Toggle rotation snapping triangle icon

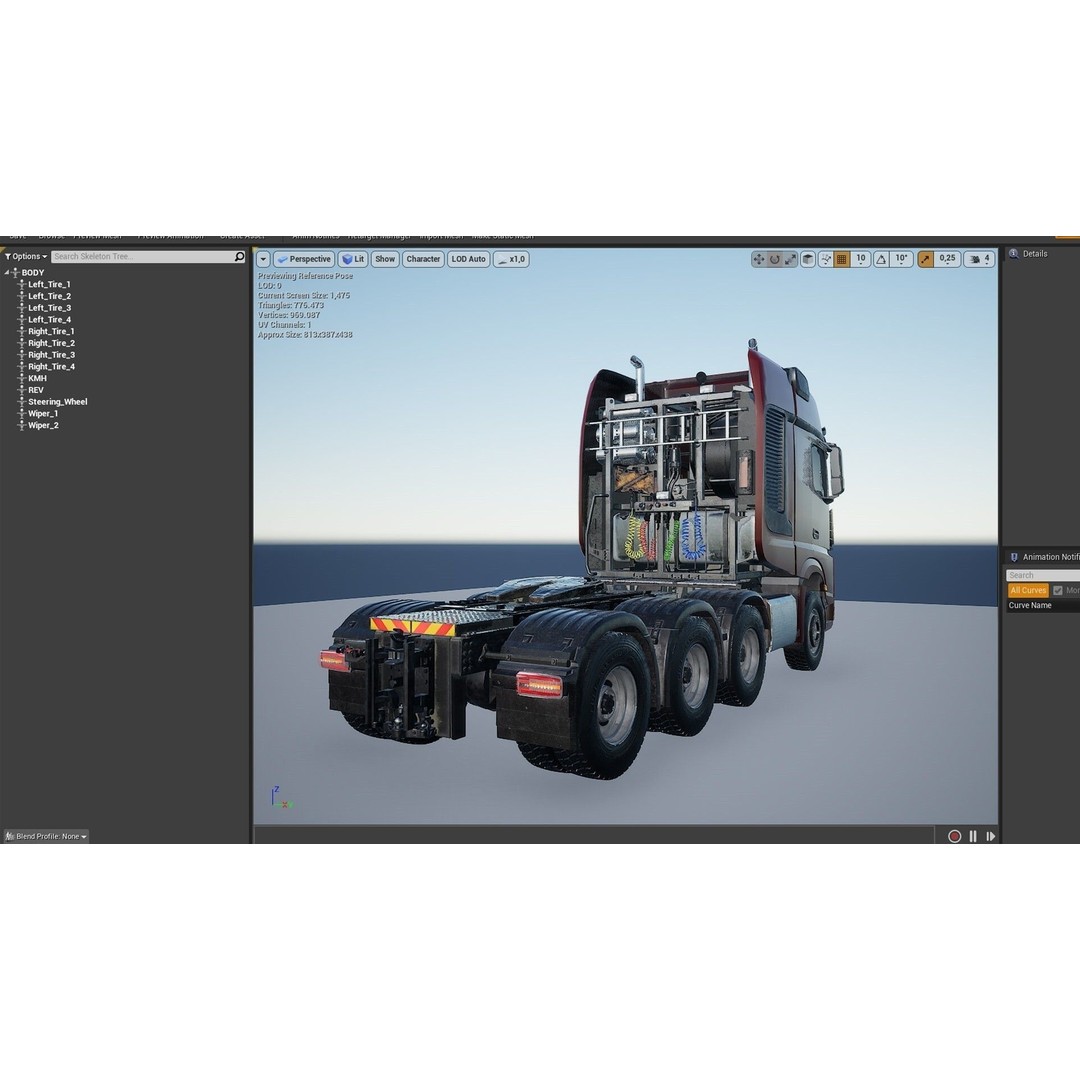tap(881, 259)
